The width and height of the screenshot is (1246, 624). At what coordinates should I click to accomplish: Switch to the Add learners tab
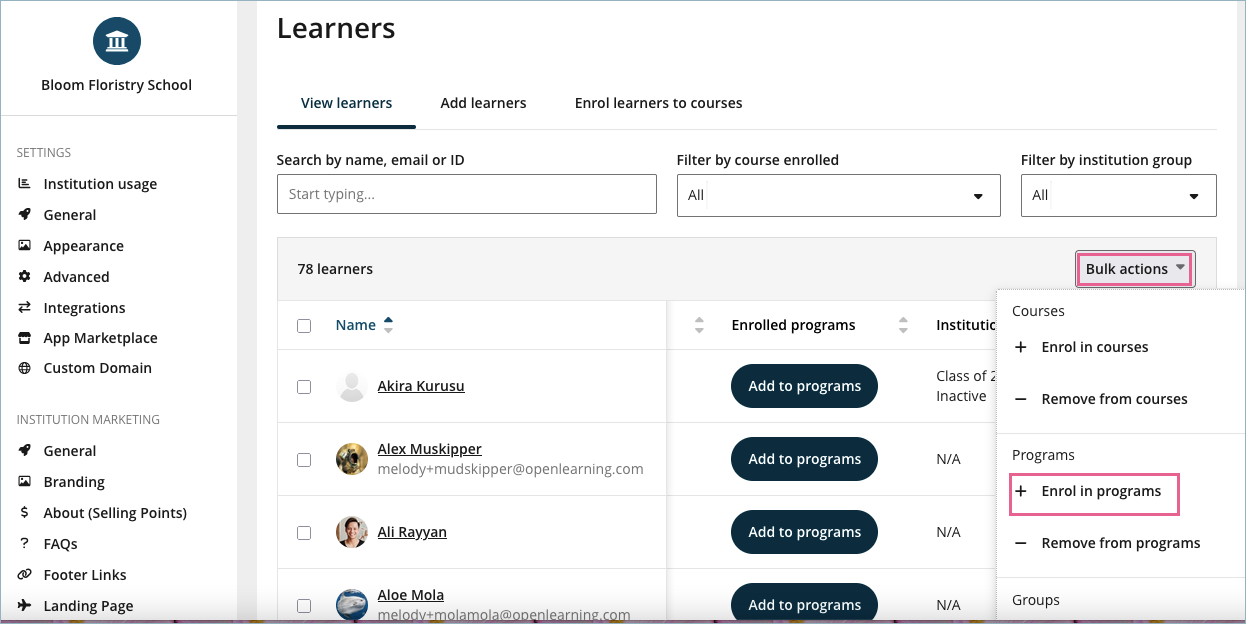[483, 103]
